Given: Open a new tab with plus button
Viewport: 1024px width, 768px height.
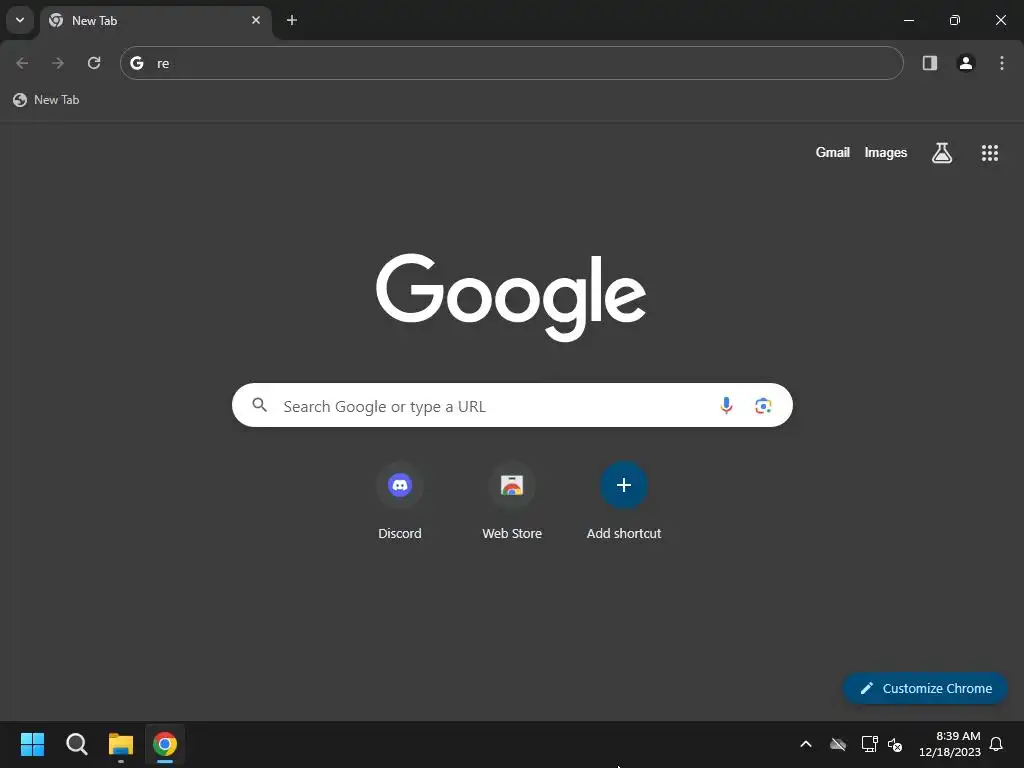Looking at the screenshot, I should point(292,20).
